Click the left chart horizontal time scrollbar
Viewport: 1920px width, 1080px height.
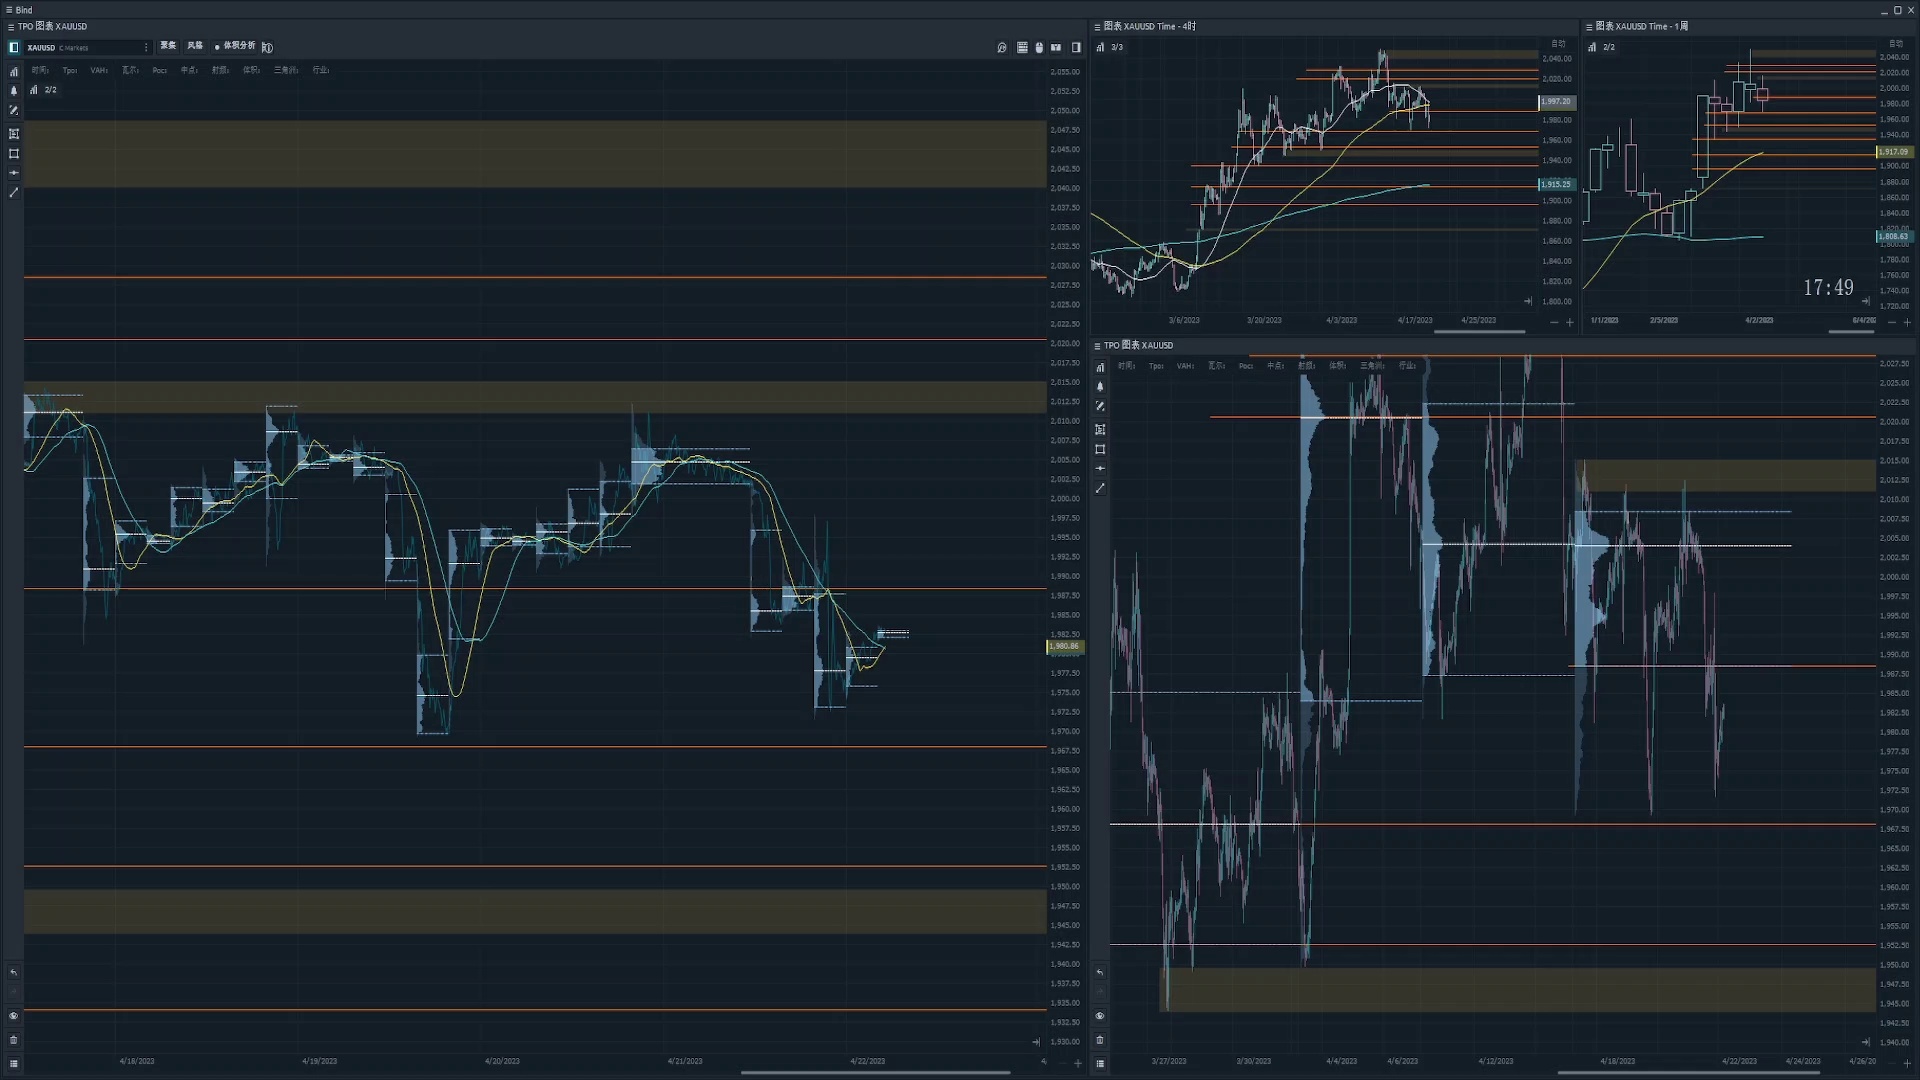coord(875,1072)
